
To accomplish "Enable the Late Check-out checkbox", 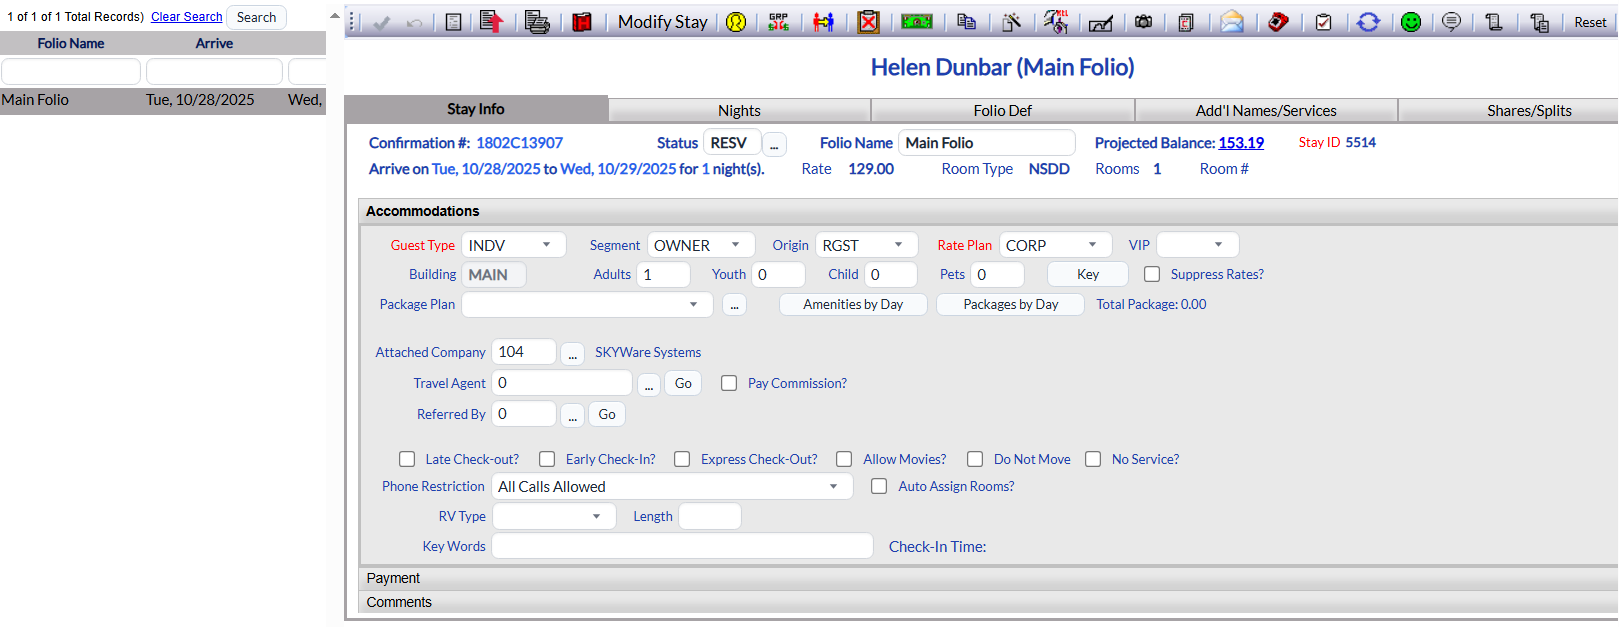I will click(407, 459).
